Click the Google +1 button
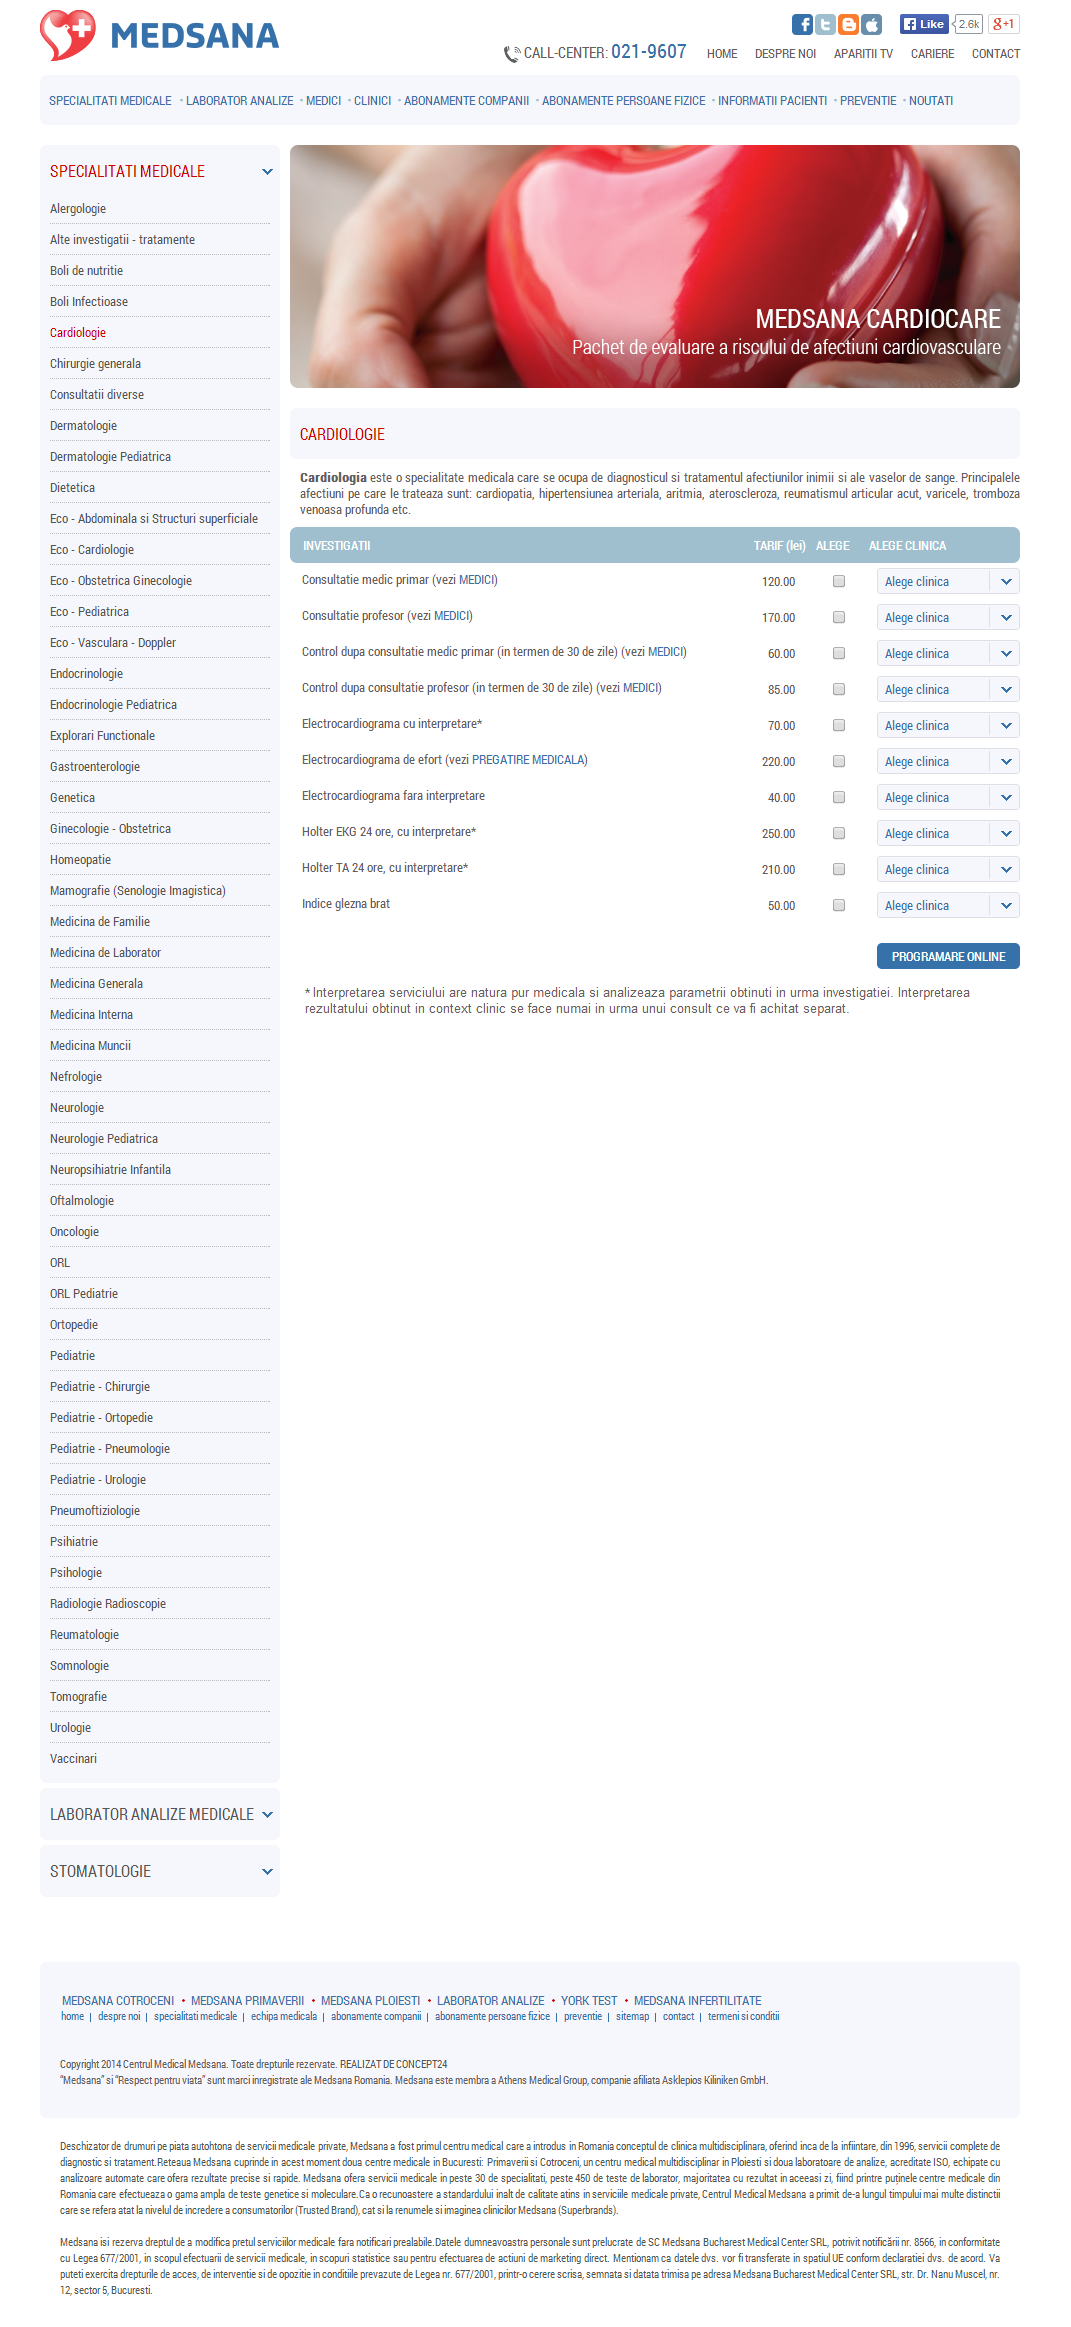 coord(1004,24)
